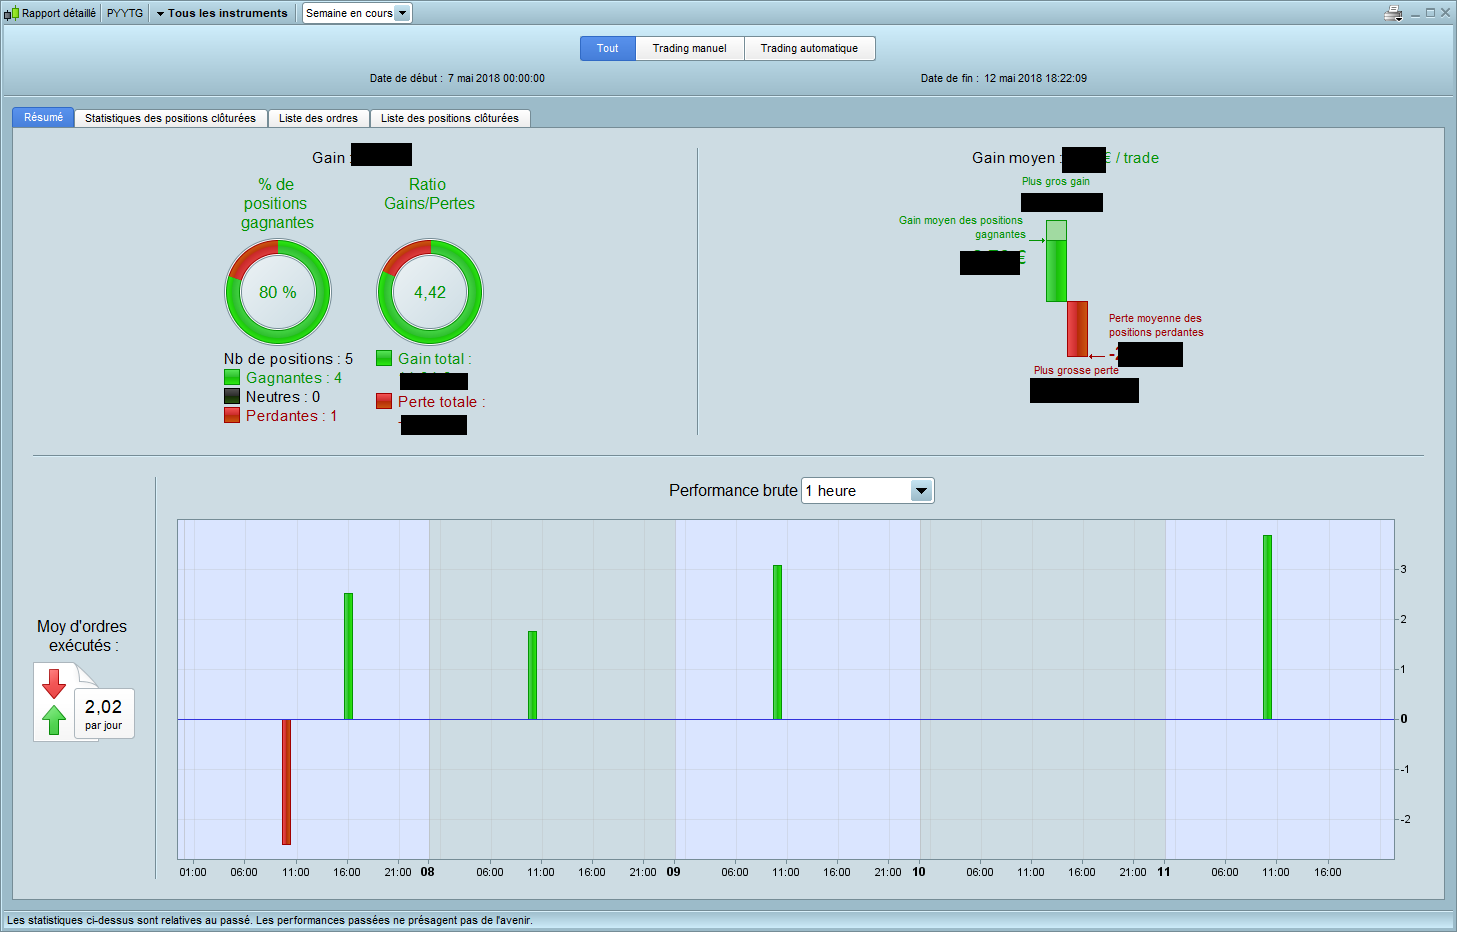
Task: Click the green up arrow orders icon
Action: tap(54, 719)
